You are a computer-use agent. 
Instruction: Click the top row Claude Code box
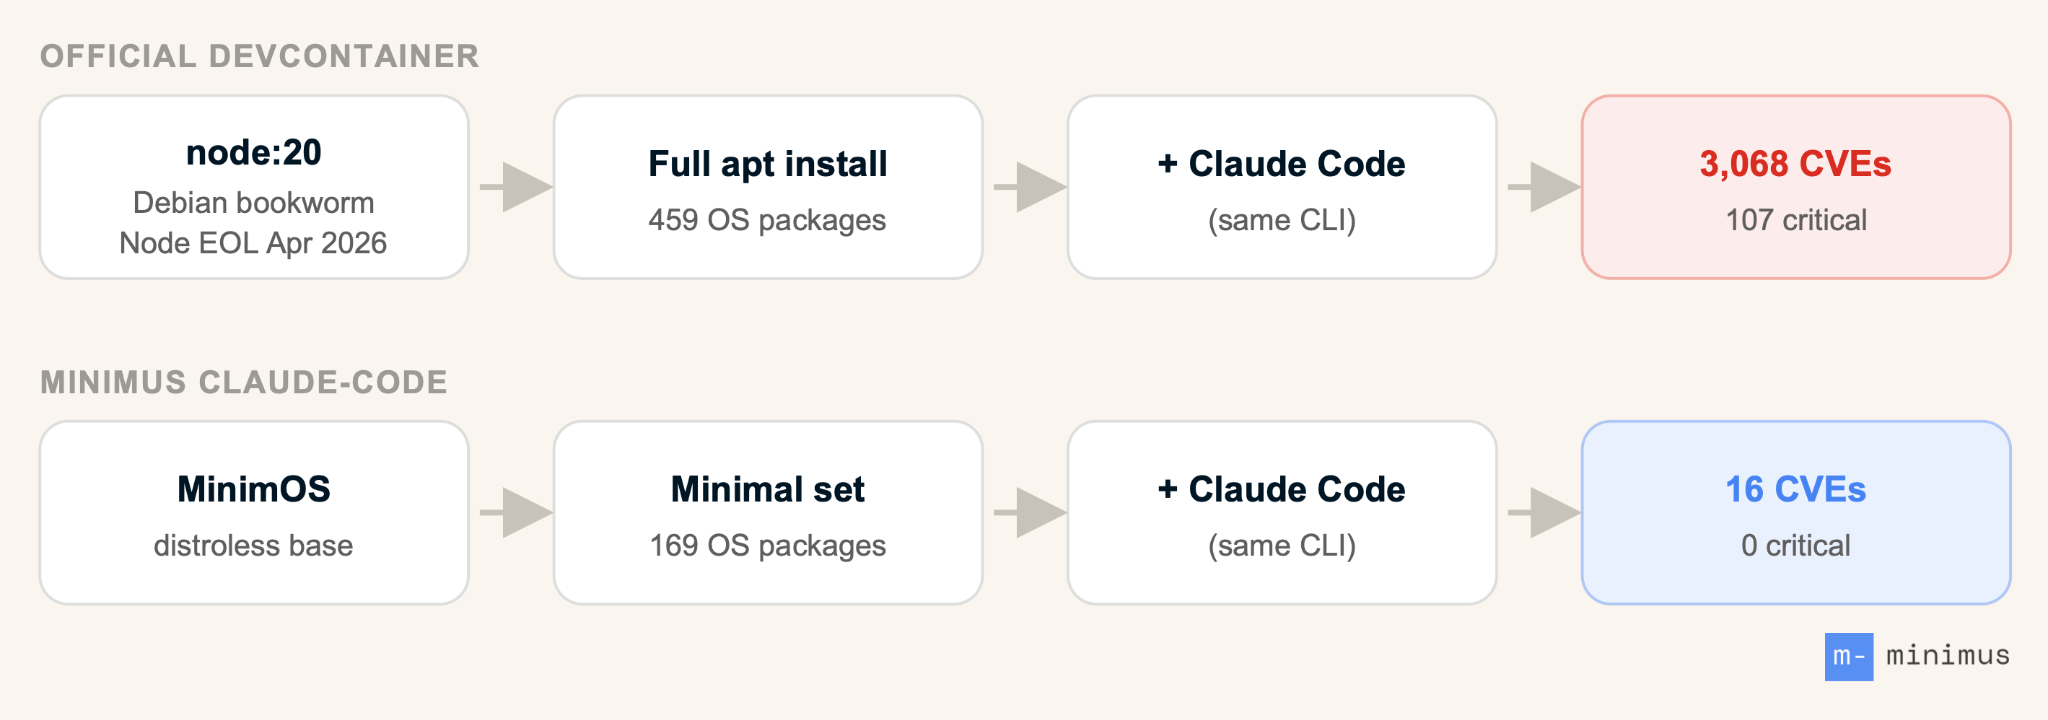pyautogui.click(x=1282, y=187)
